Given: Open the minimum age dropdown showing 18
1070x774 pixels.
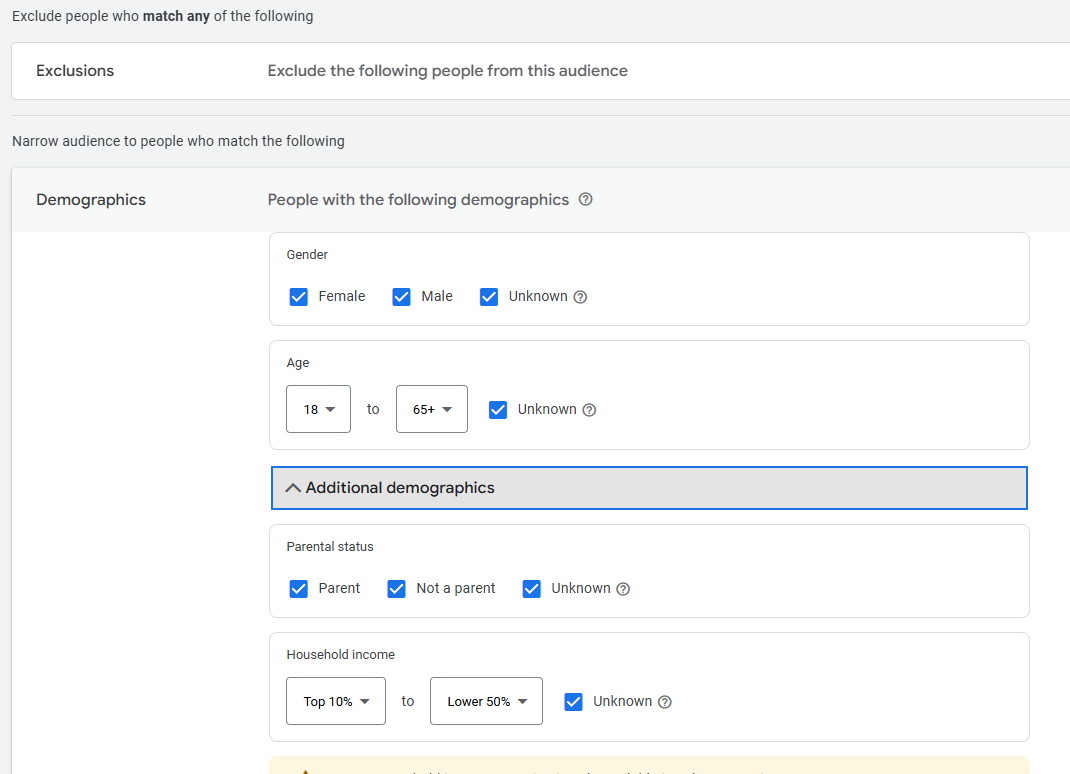Looking at the screenshot, I should 318,409.
